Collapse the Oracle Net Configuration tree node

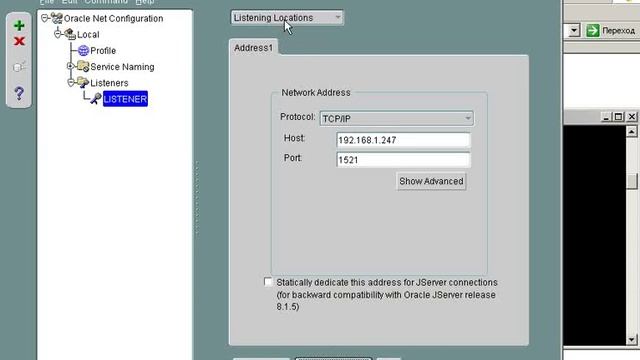(x=45, y=18)
